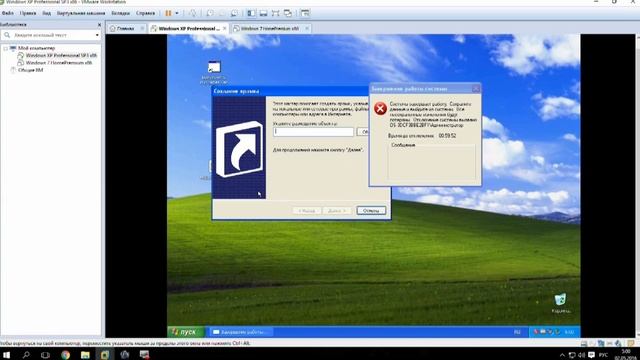
Task: Show hidden tray icons chevron
Action: coord(562,355)
